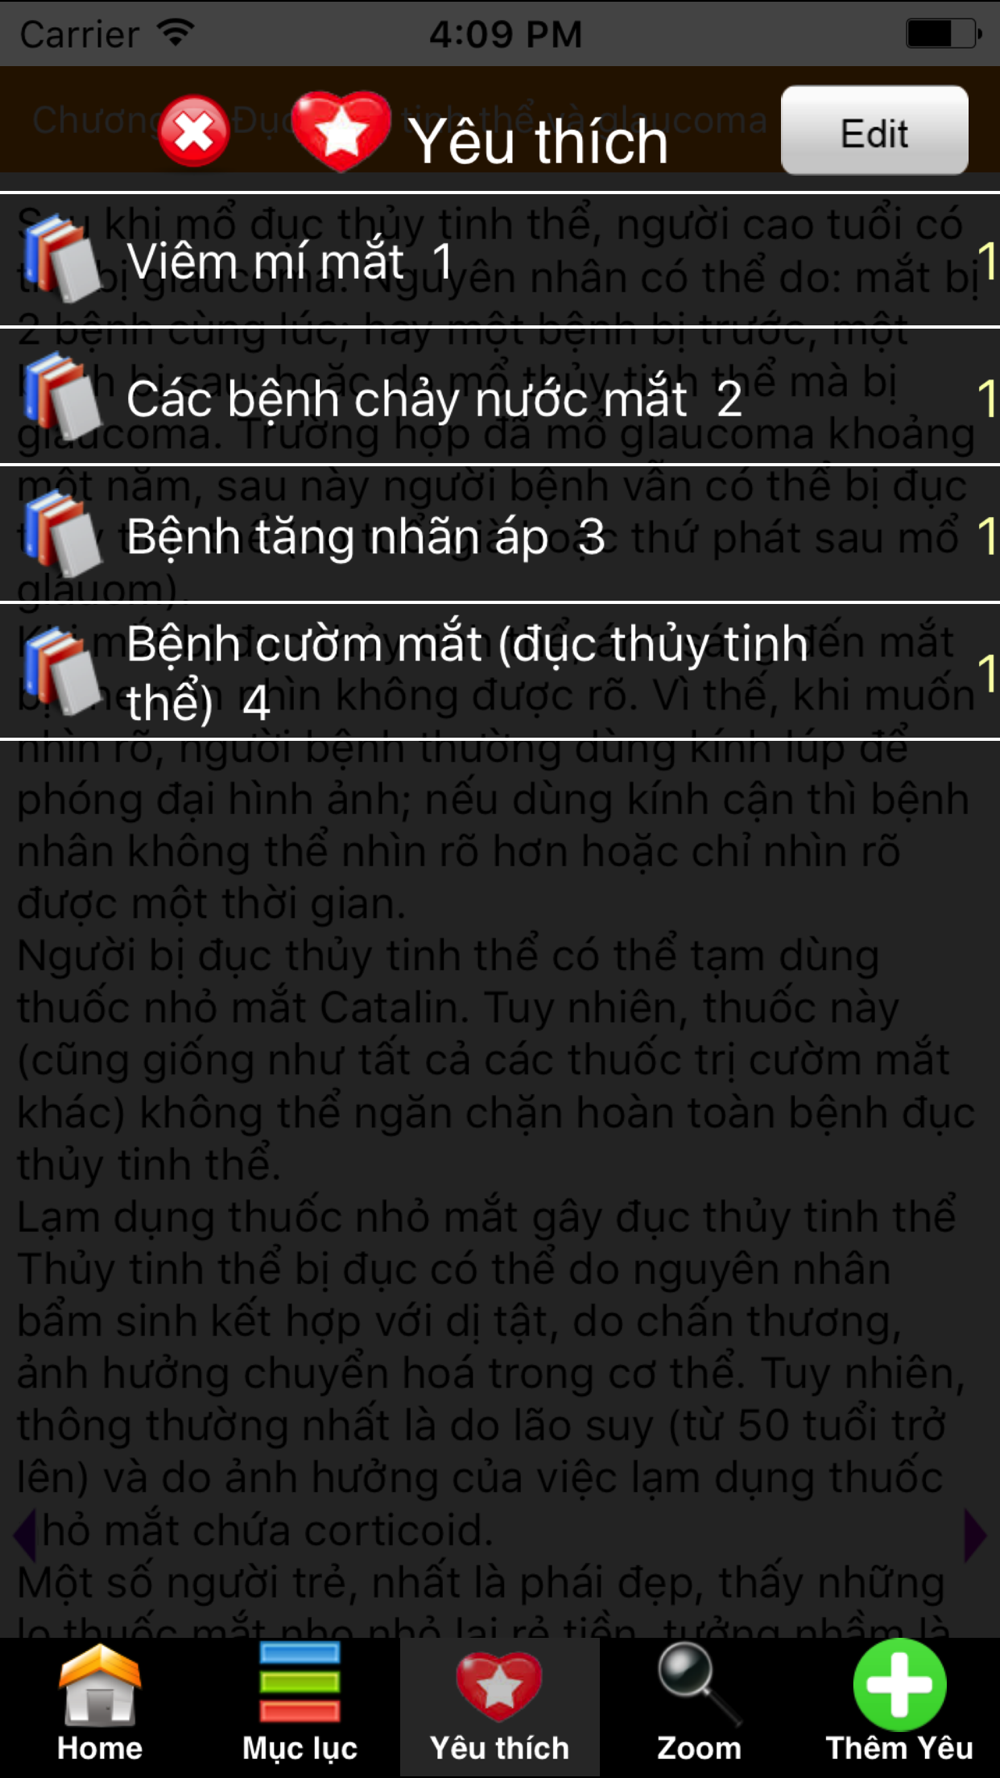Go to previous page with left purple arrow

coord(26,1533)
